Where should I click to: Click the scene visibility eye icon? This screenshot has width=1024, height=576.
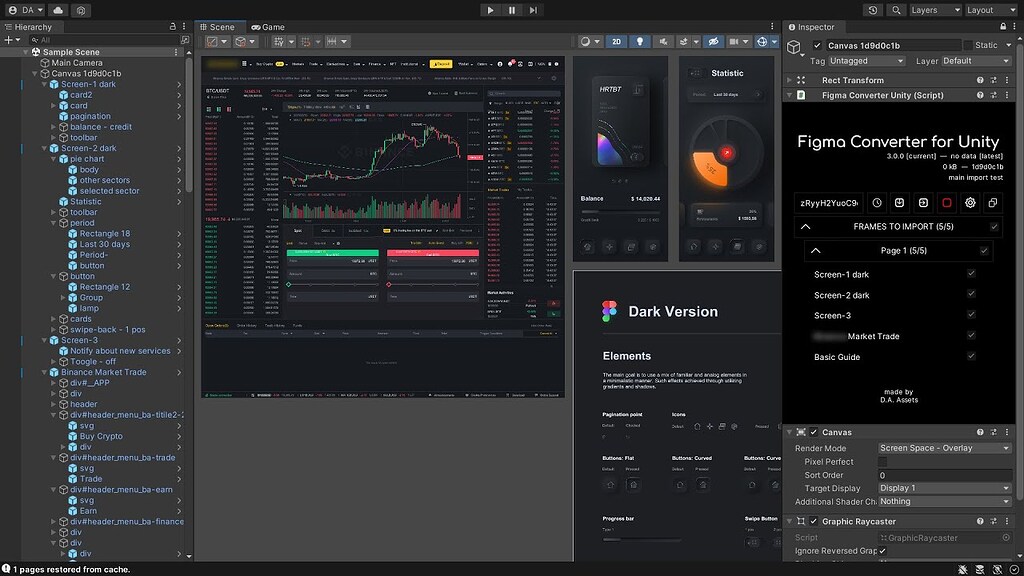713,42
